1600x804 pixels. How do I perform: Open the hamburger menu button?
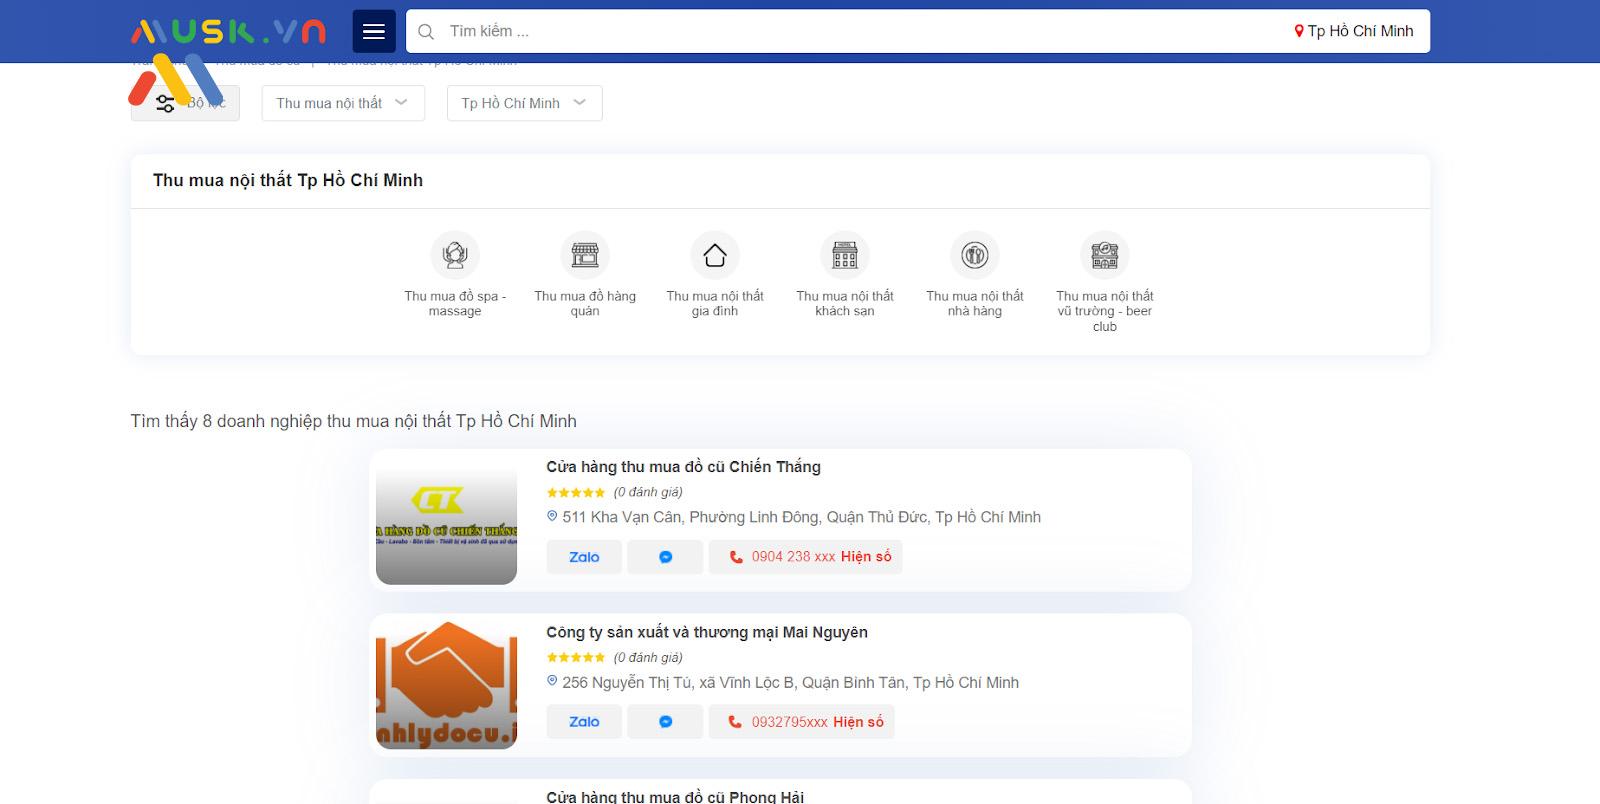374,31
